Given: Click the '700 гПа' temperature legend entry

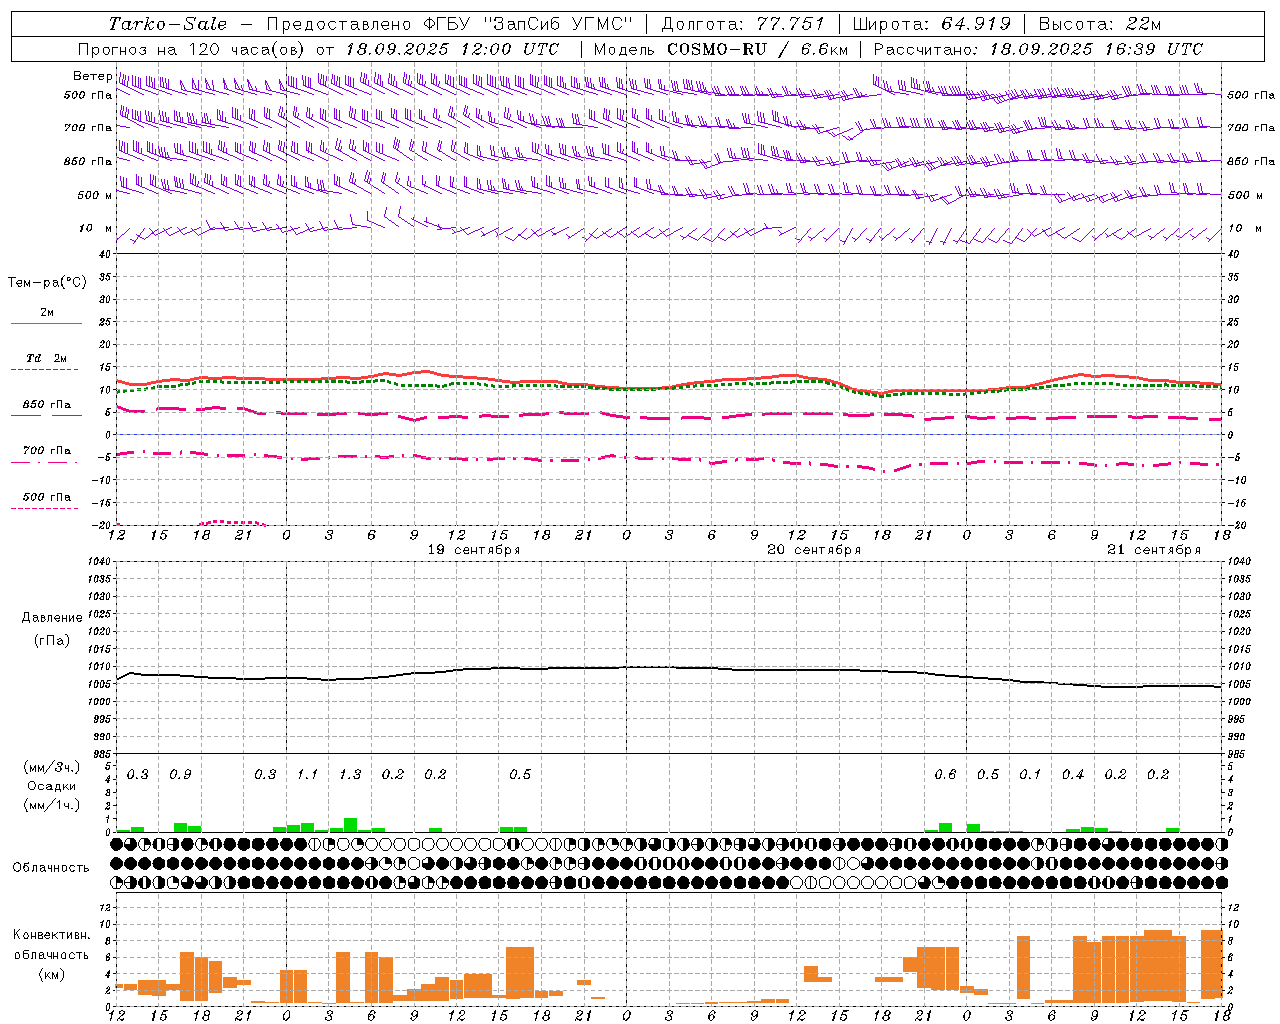Looking at the screenshot, I should (47, 451).
